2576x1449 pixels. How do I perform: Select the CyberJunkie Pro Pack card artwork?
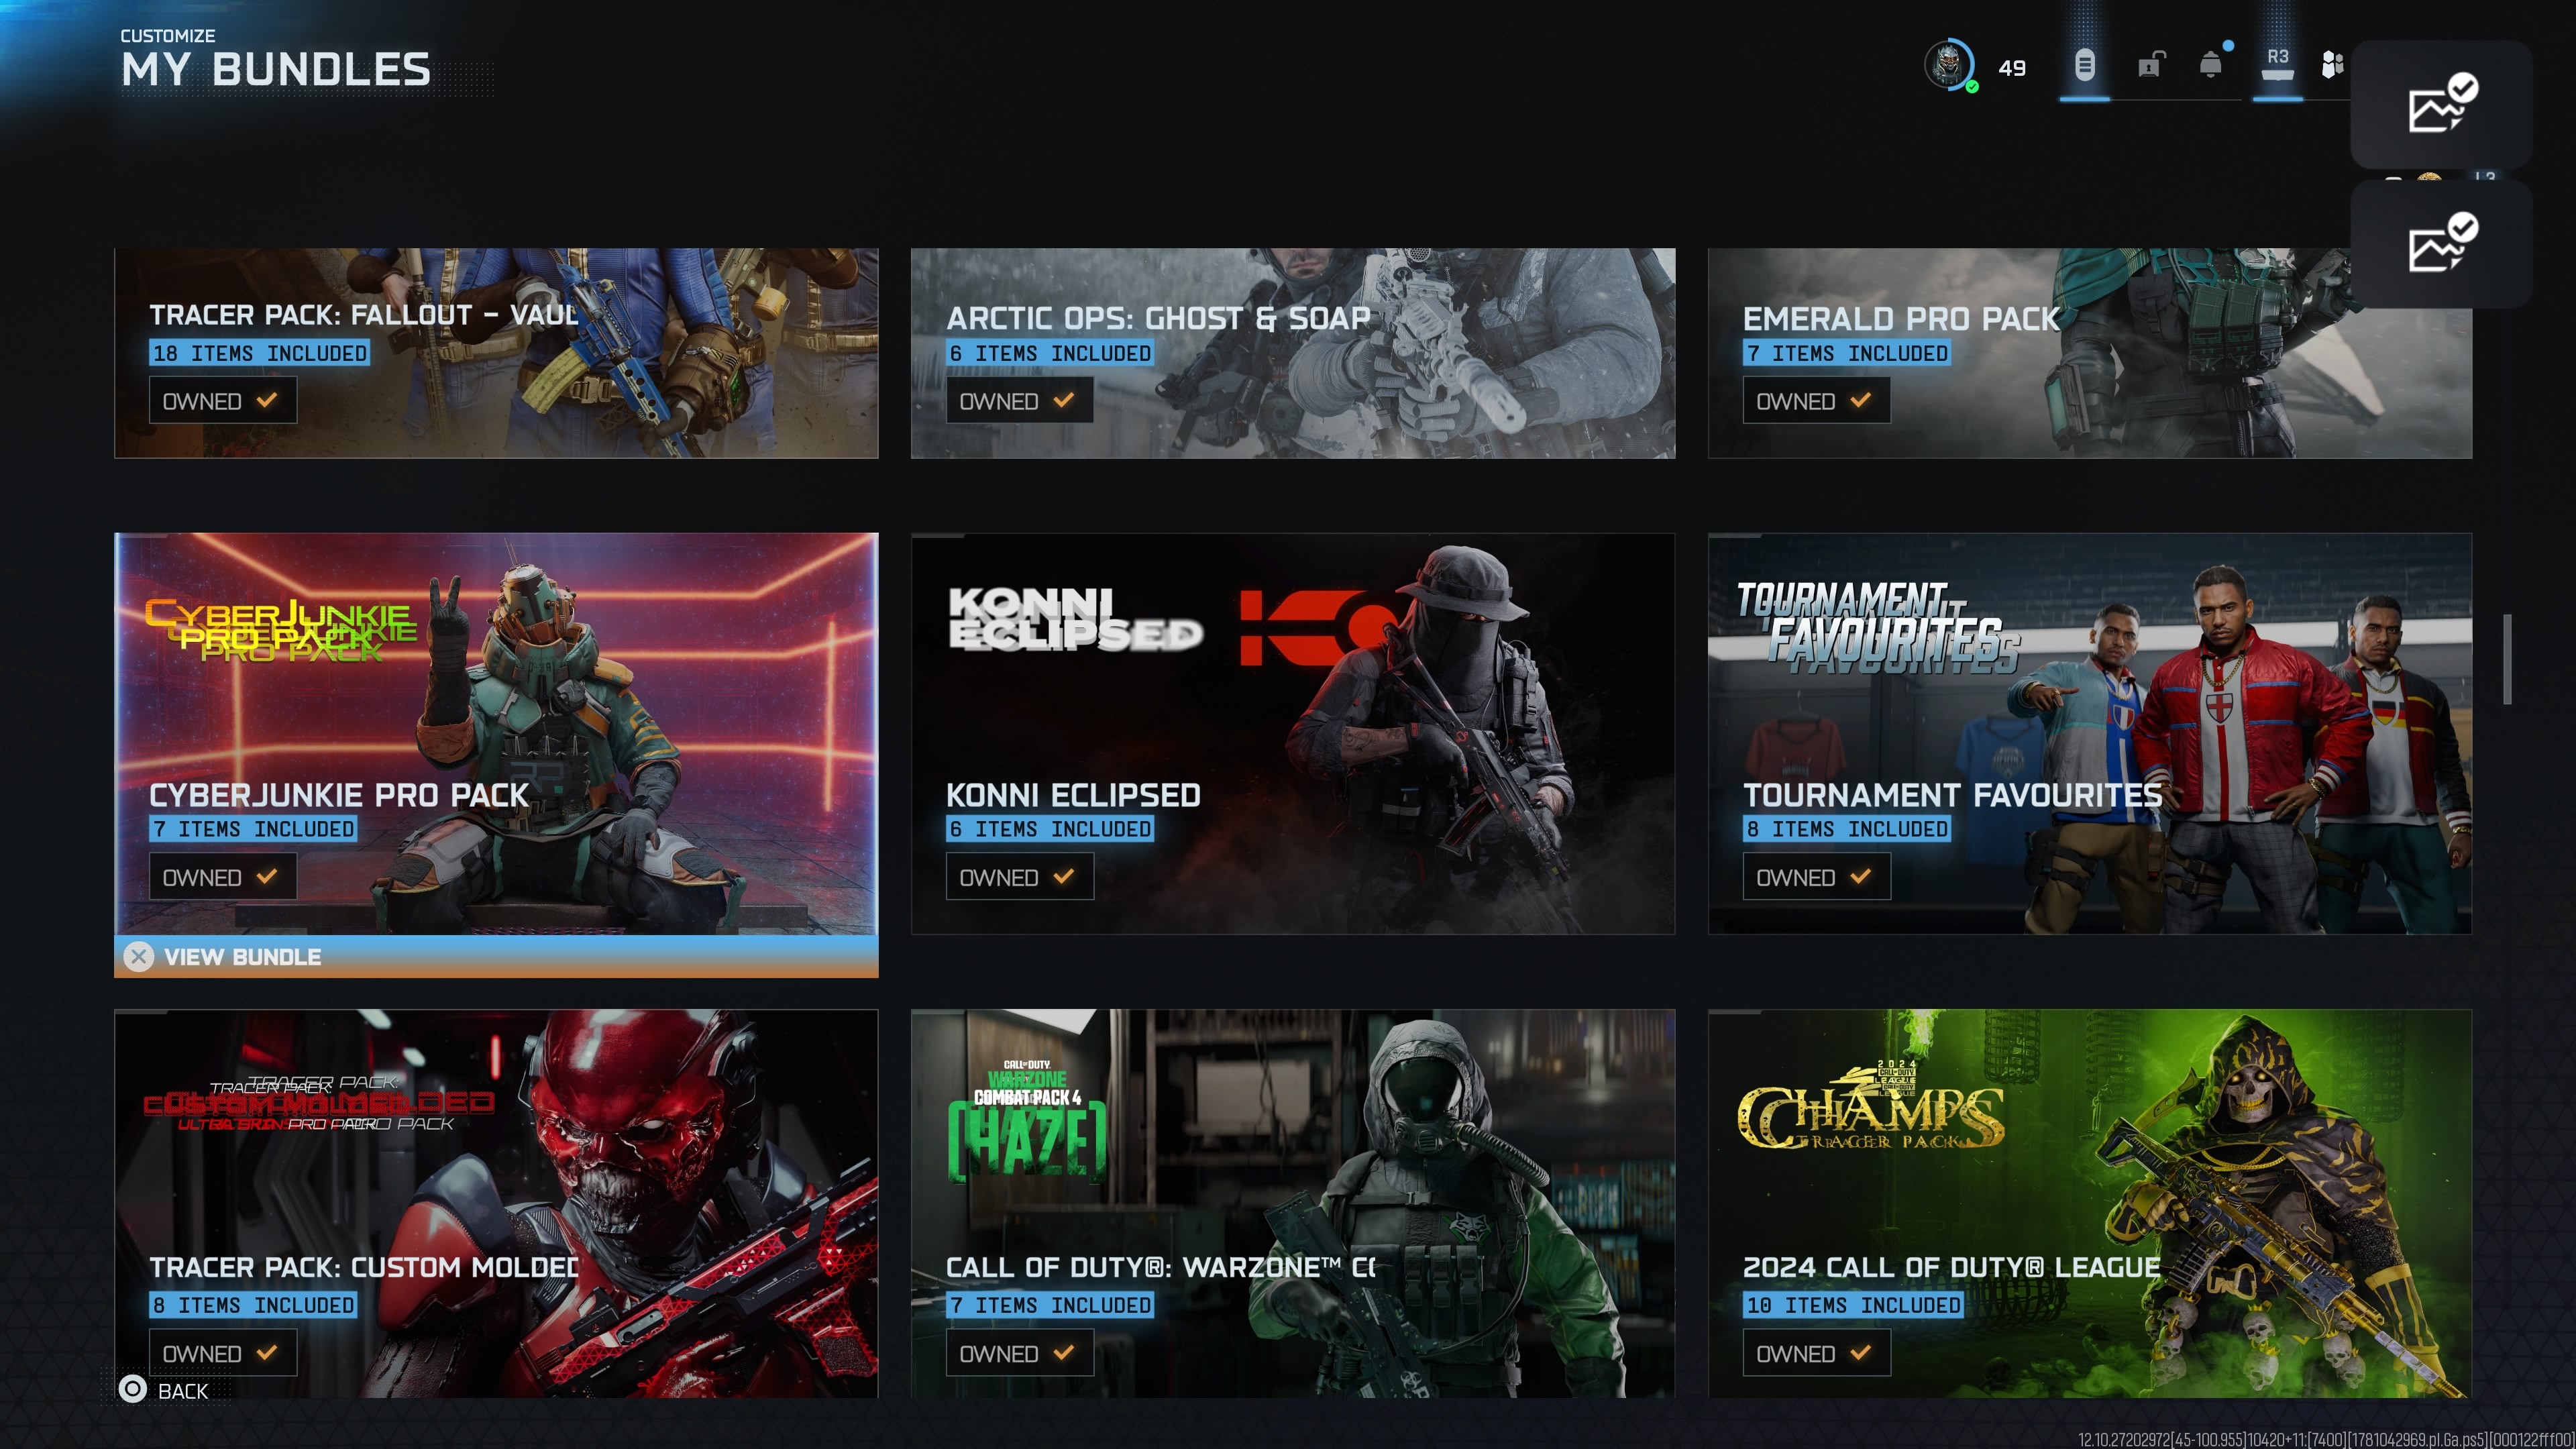(496, 734)
